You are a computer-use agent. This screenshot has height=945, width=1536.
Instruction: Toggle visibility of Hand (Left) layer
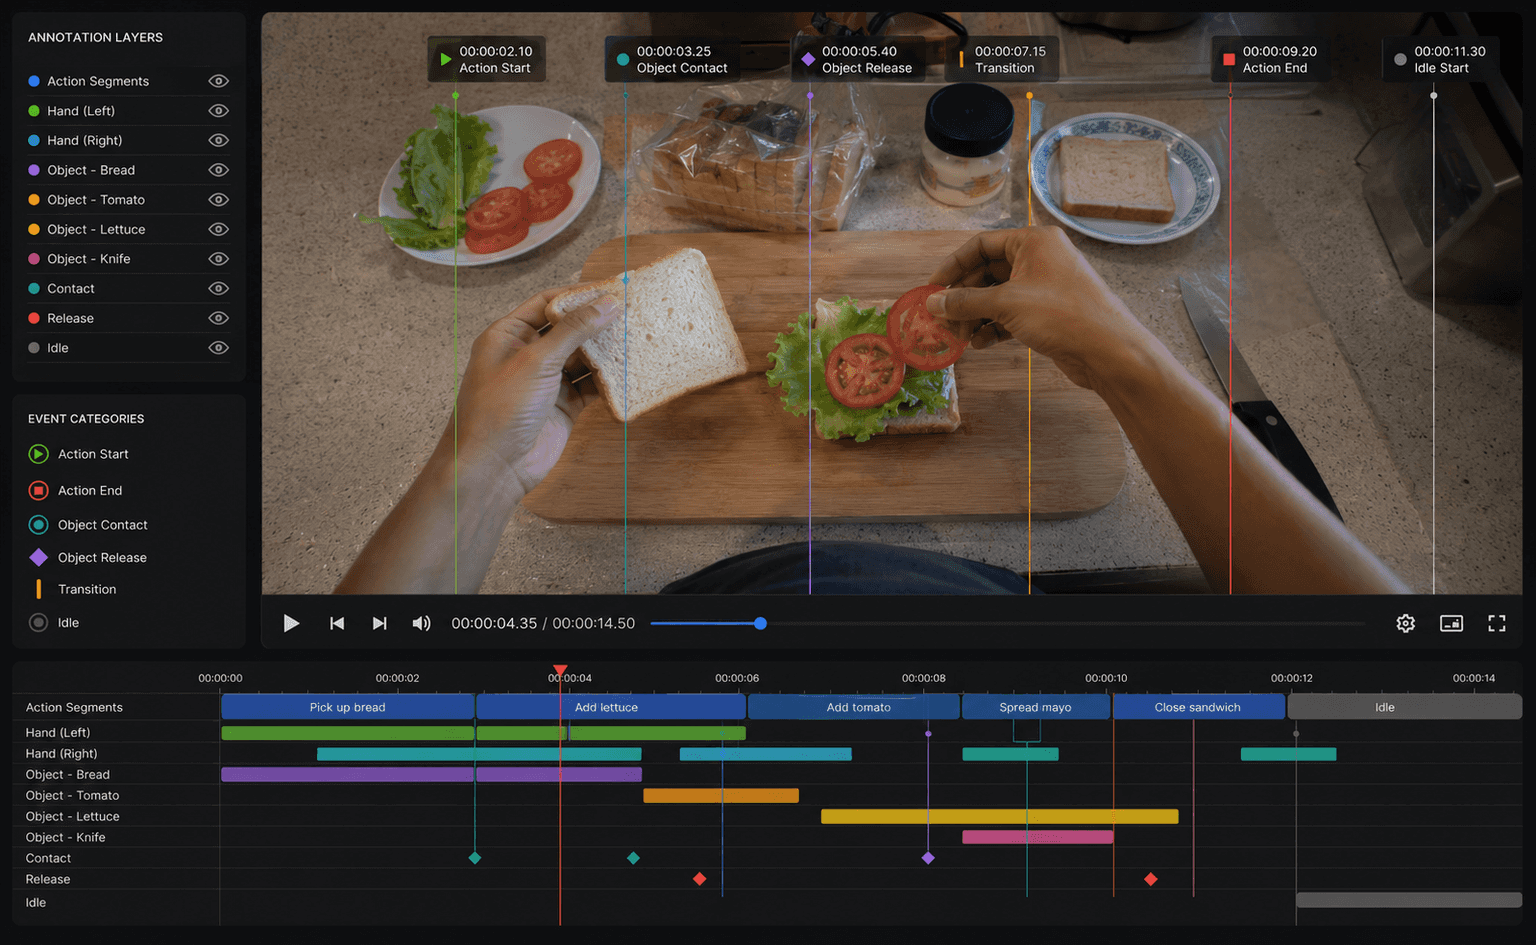pos(218,111)
